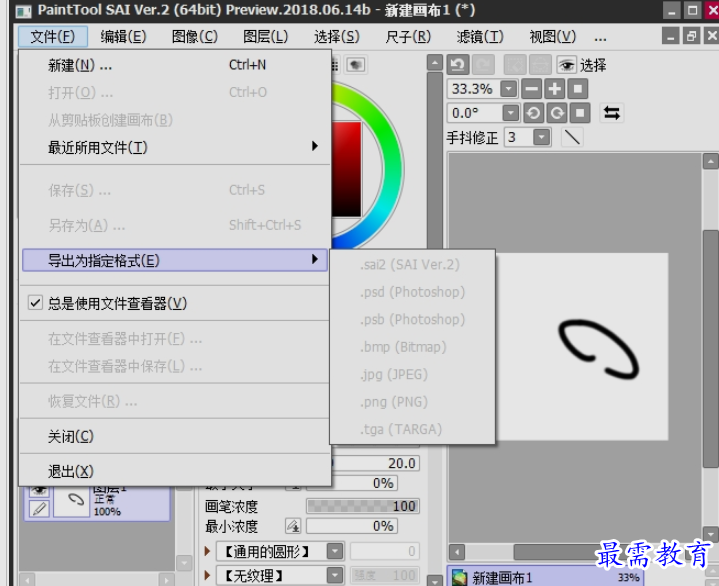This screenshot has width=719, height=586.
Task: Open the 图像(C) menu
Action: tap(195, 36)
